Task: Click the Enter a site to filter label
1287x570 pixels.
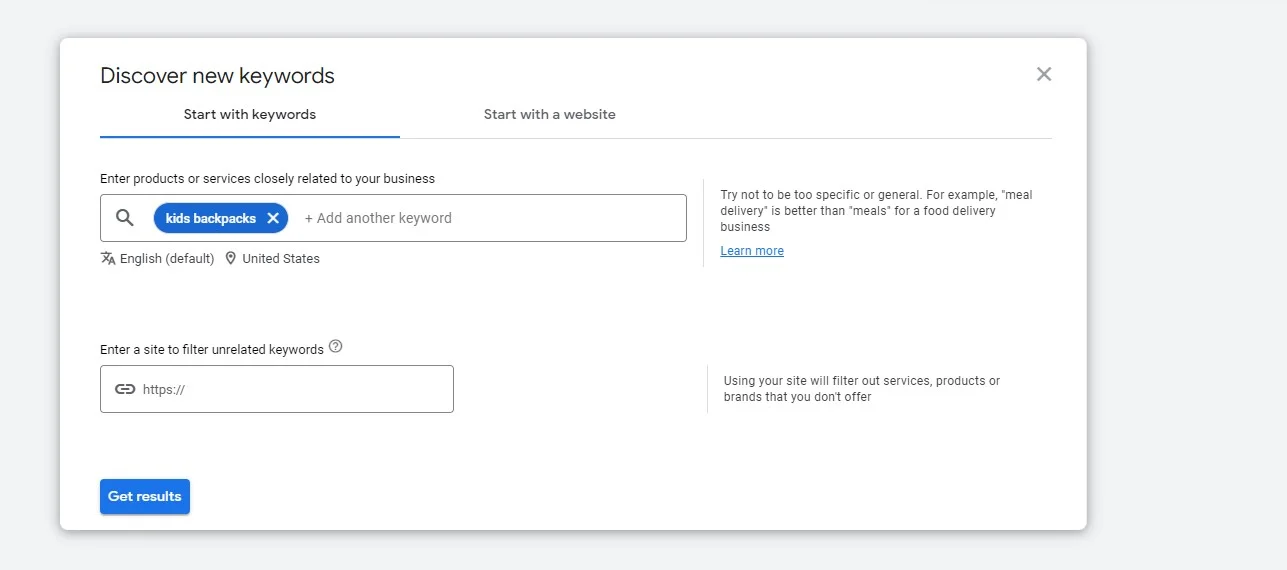Action: click(212, 350)
